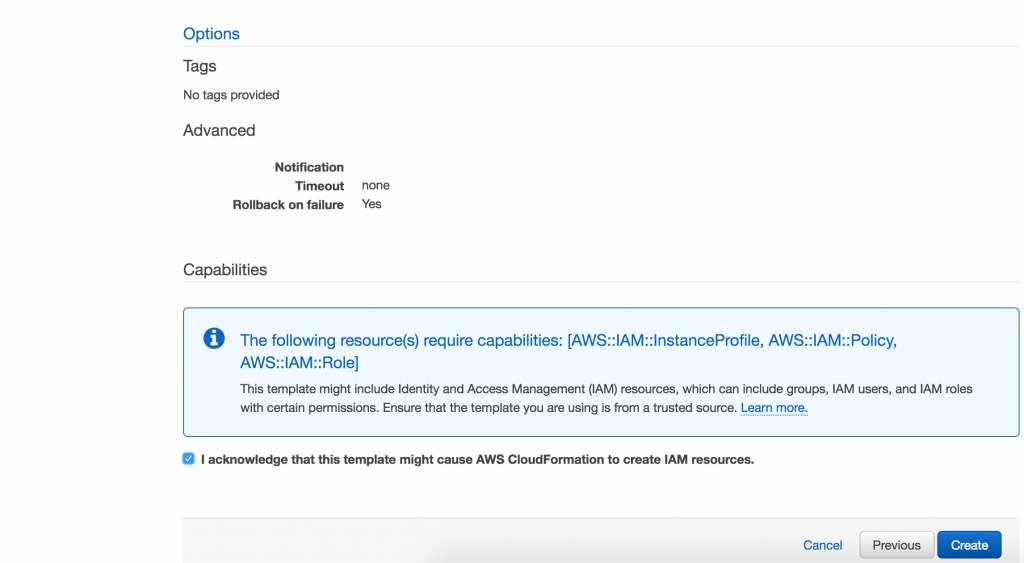Click the 'I acknowledge that this template' label text
The width and height of the screenshot is (1024, 563).
[x=477, y=459]
